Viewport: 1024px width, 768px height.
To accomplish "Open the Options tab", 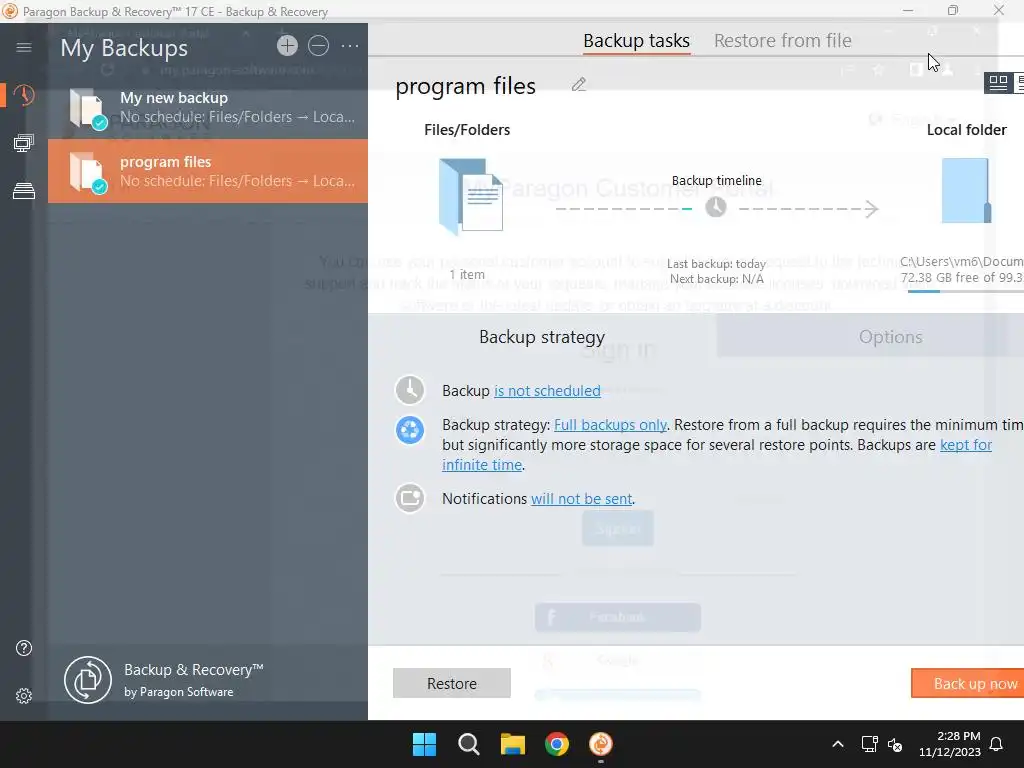I will point(890,336).
